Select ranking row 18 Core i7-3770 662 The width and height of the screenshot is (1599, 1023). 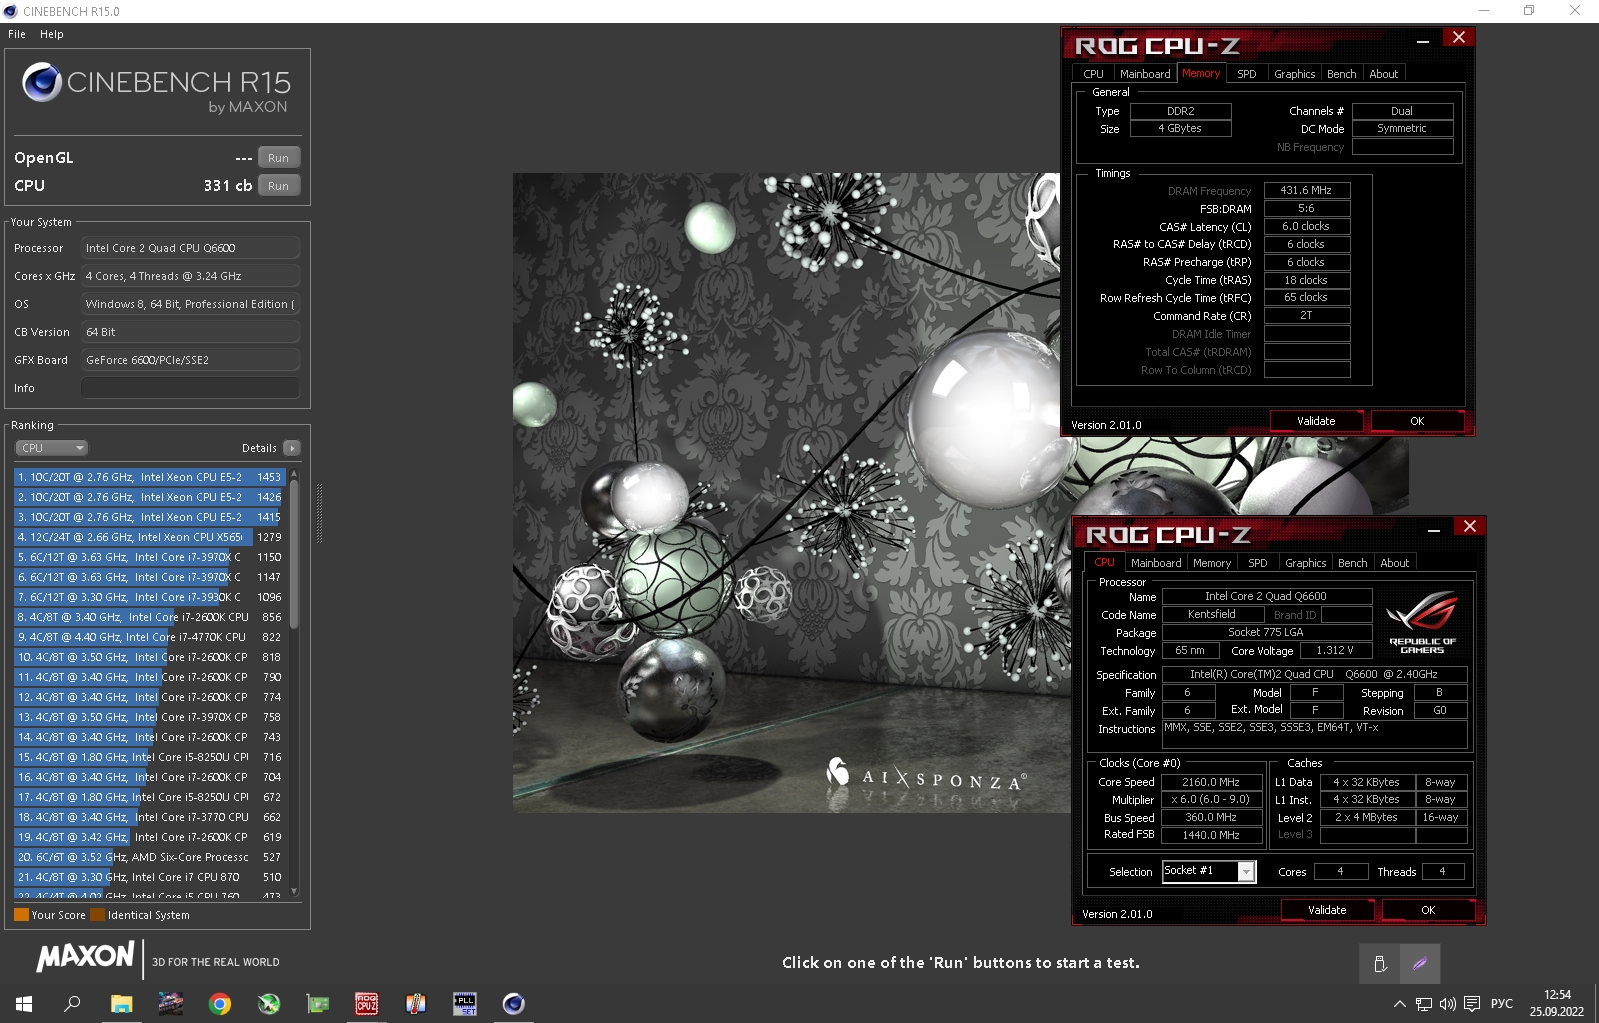149,817
